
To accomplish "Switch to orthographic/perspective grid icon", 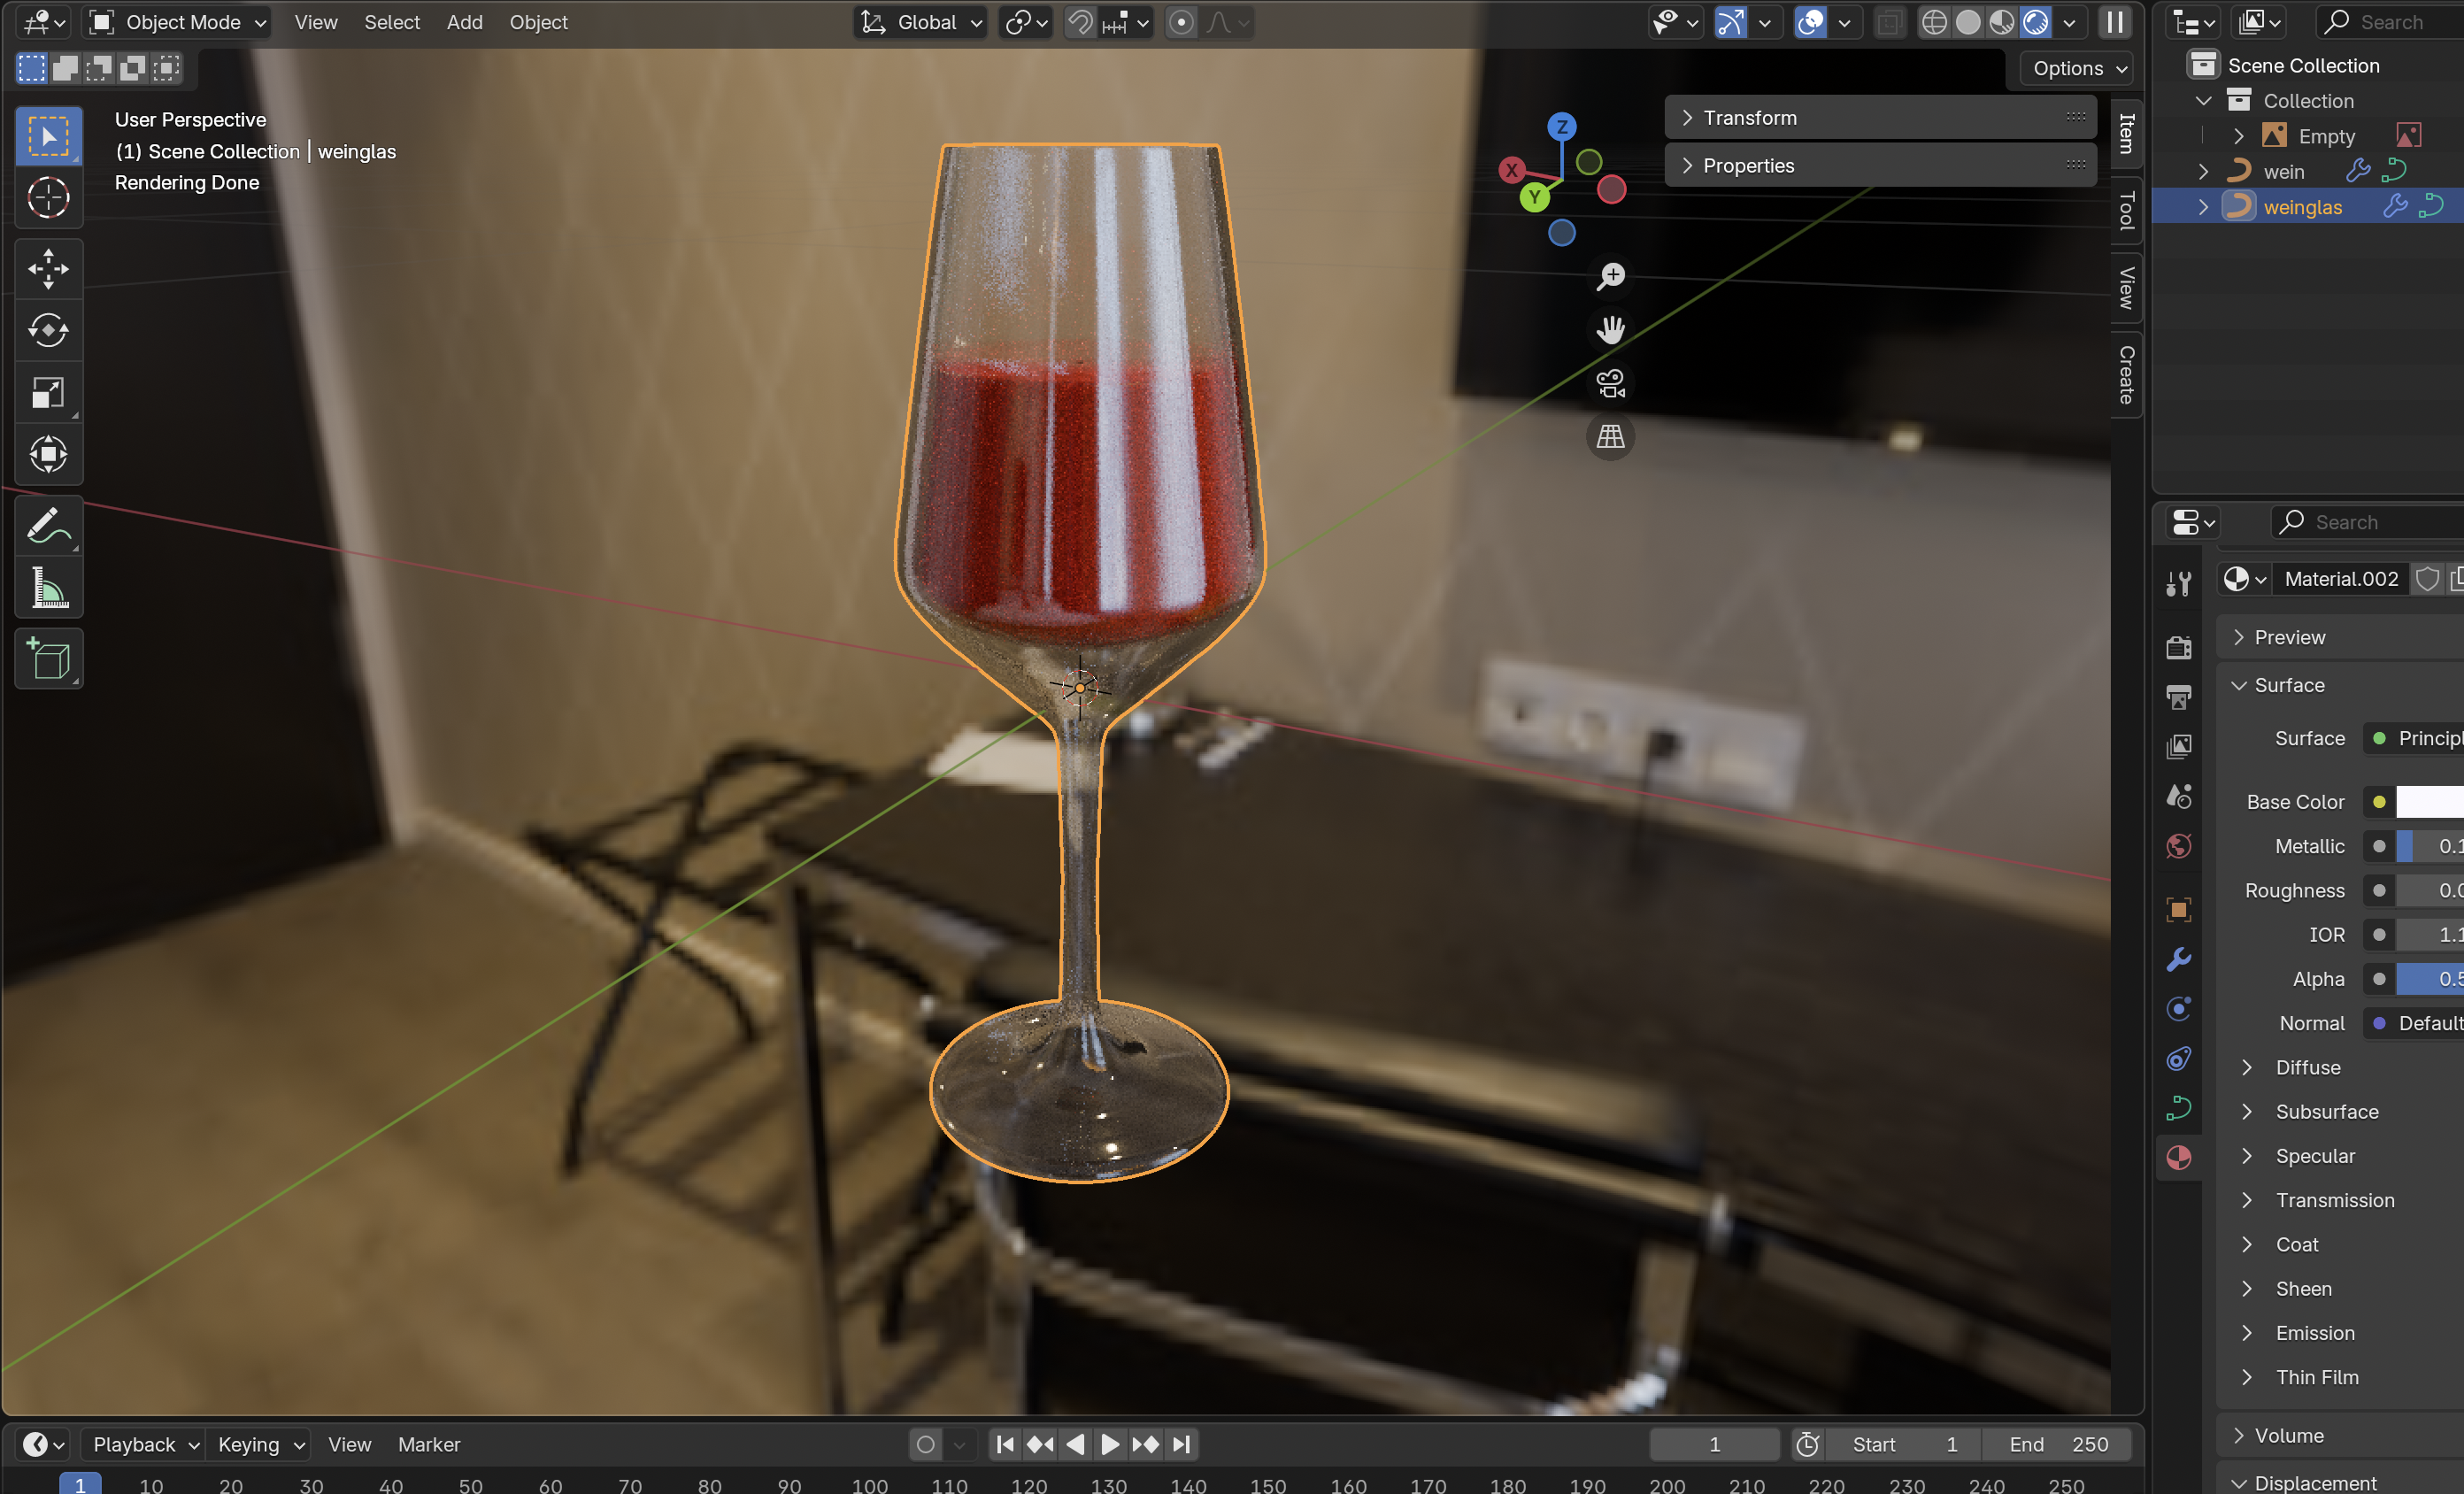I will tap(1610, 437).
